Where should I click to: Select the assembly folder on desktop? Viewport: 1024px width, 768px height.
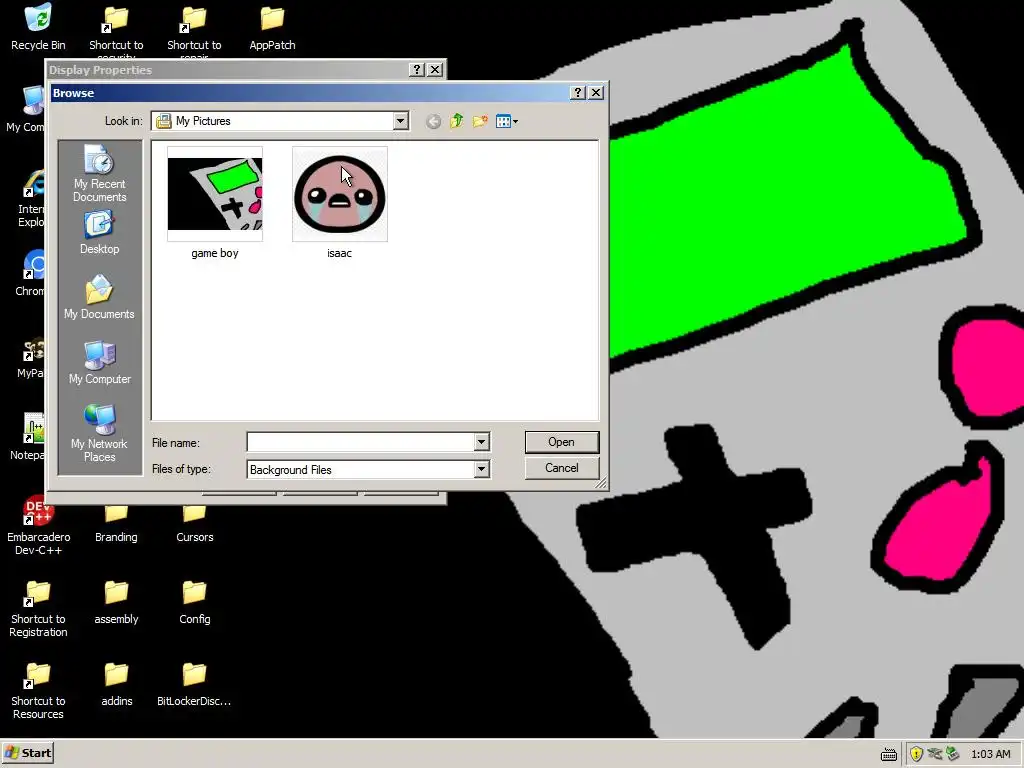(x=116, y=602)
